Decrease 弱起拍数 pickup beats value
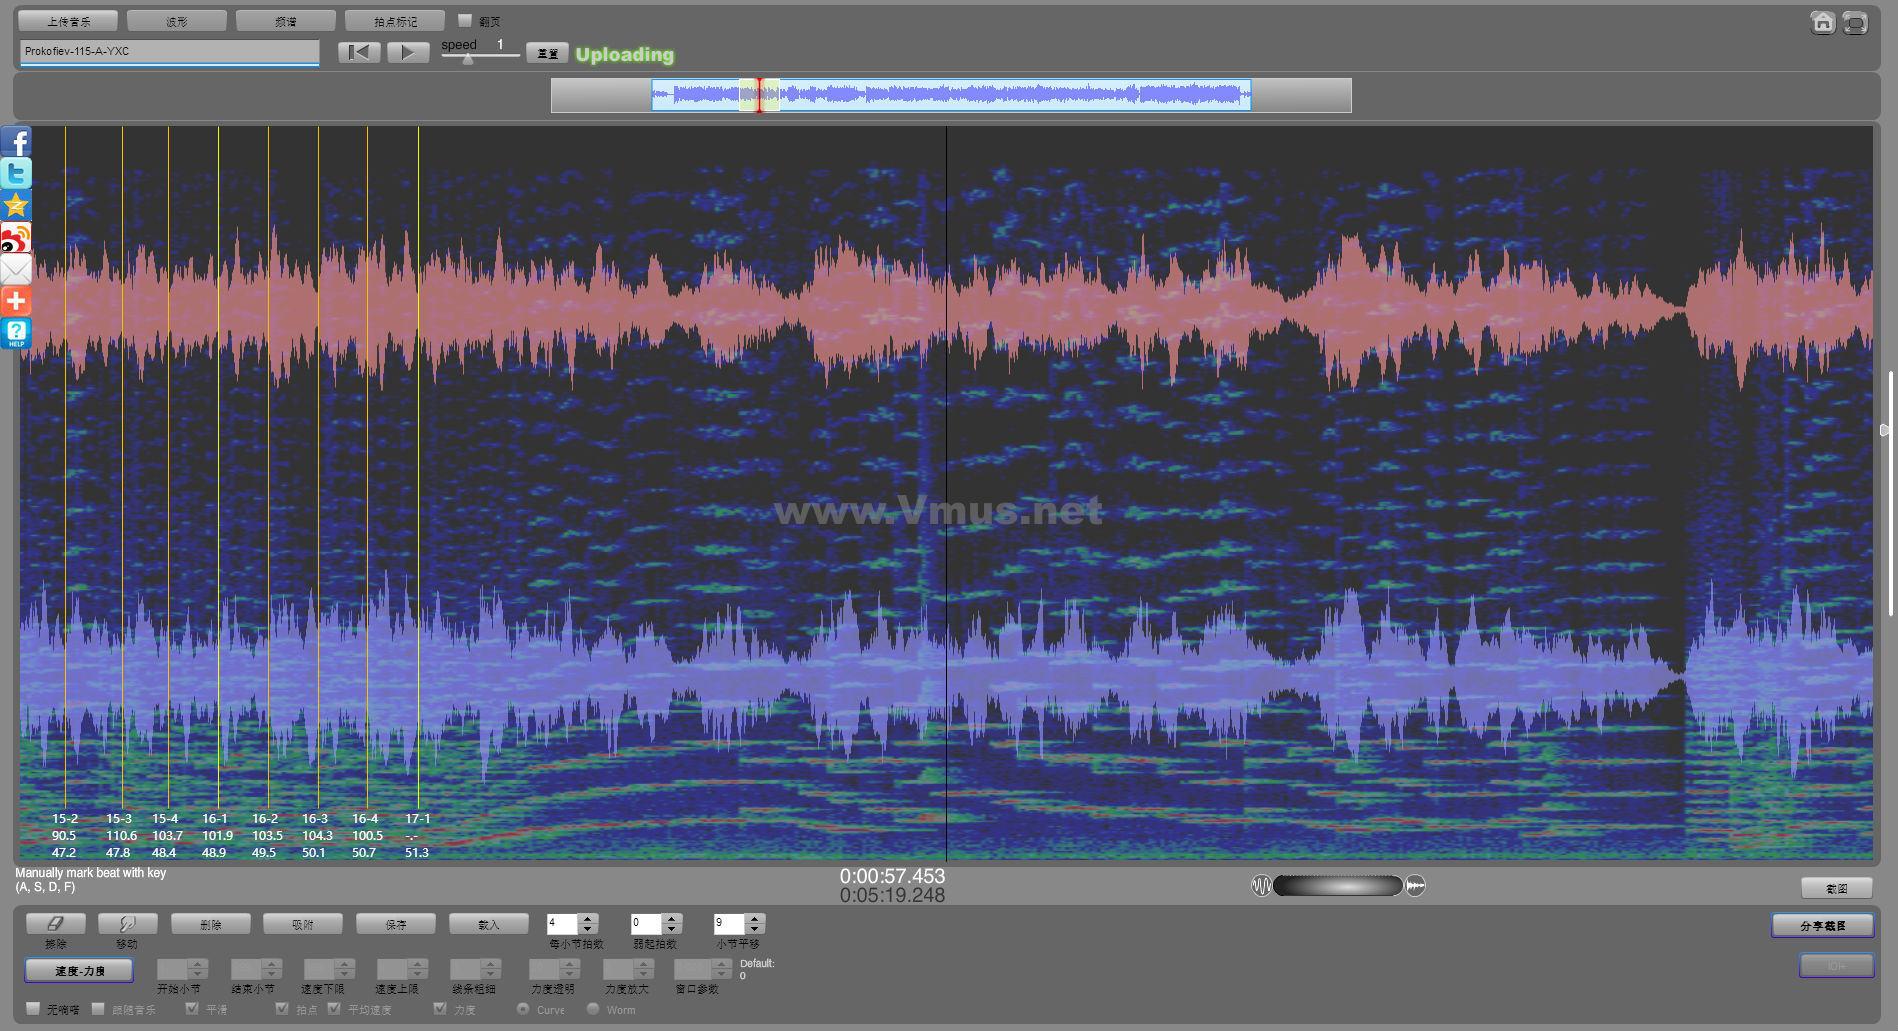Screen dimensions: 1898x1031 [672, 929]
